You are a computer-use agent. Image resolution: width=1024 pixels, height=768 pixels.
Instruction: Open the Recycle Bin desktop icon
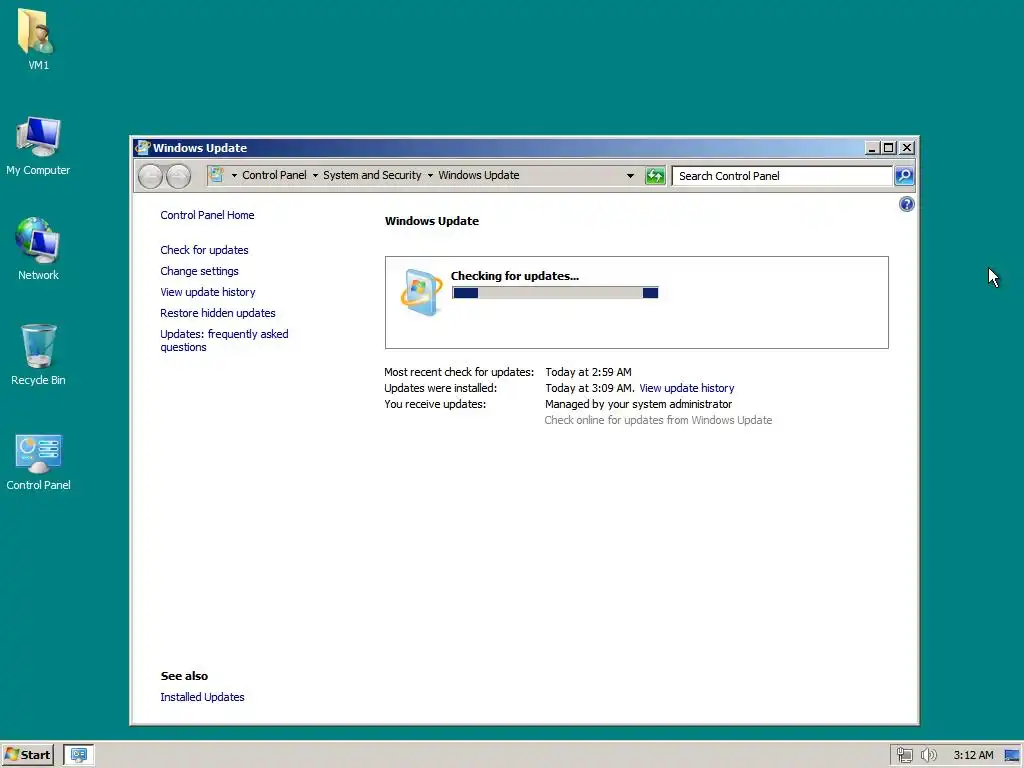pyautogui.click(x=38, y=355)
